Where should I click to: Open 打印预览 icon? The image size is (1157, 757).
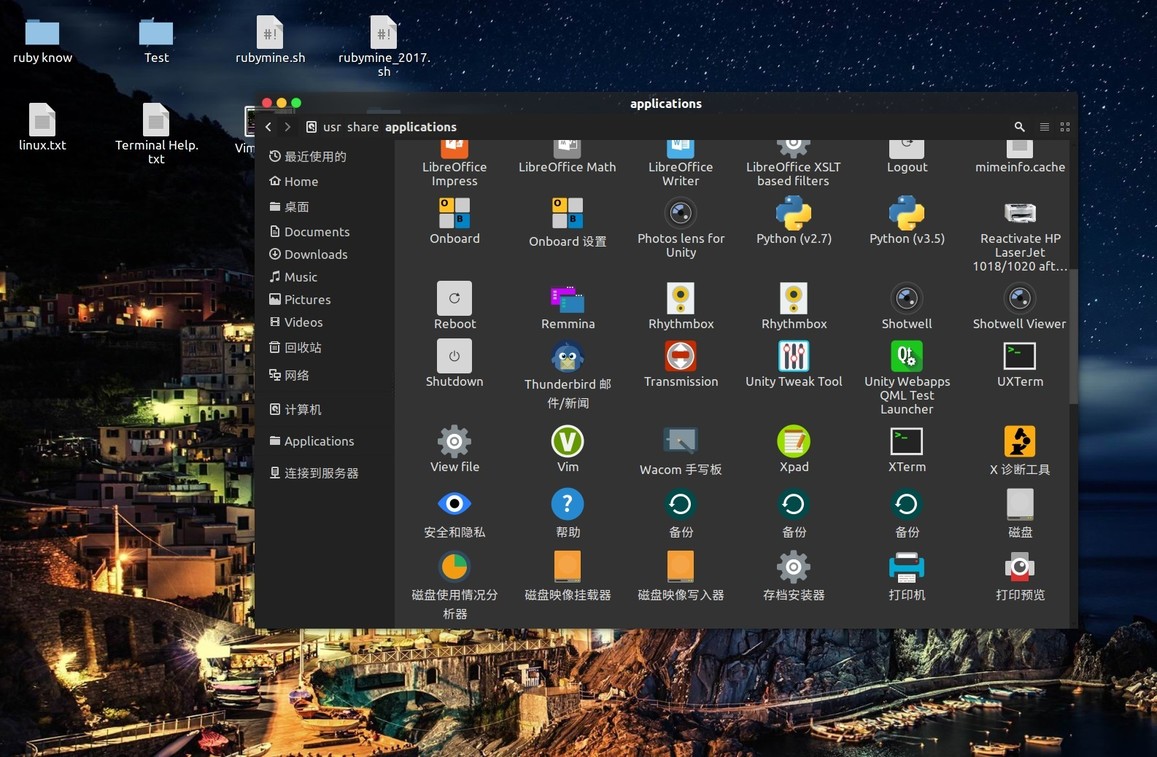(1020, 567)
